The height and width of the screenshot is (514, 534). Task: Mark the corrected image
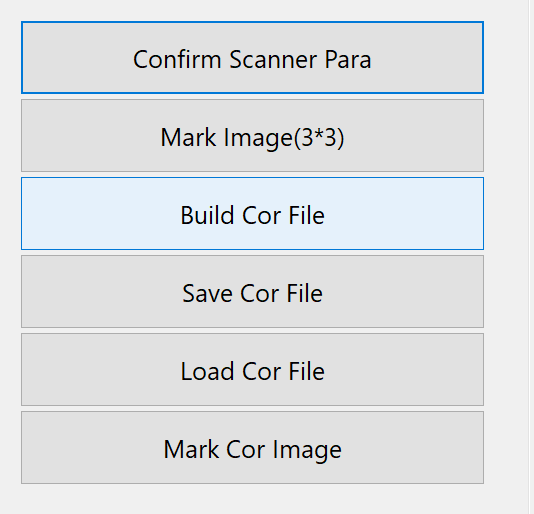252,447
